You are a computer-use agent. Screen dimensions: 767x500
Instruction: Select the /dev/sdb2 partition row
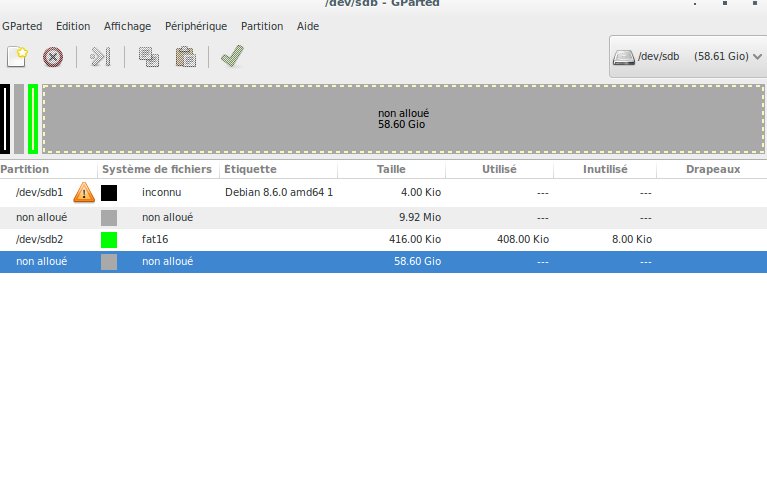click(x=384, y=239)
